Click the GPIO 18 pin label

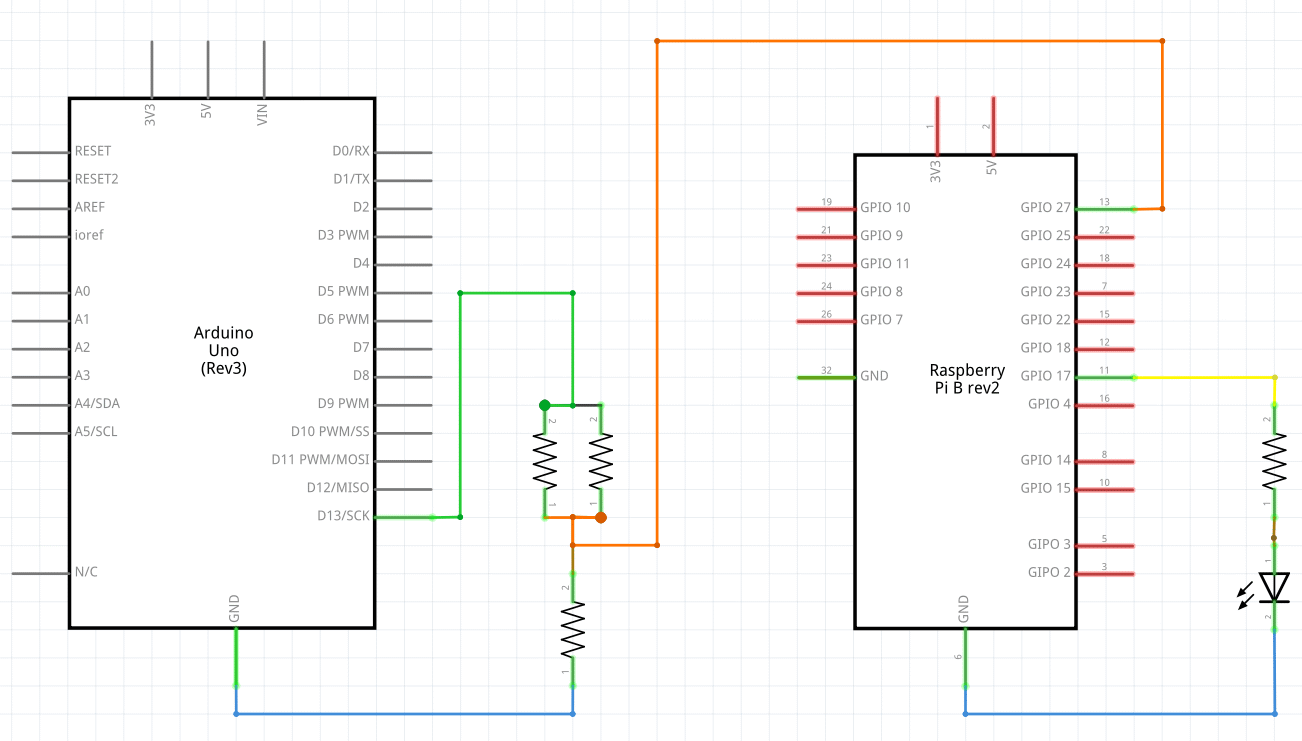1045,348
